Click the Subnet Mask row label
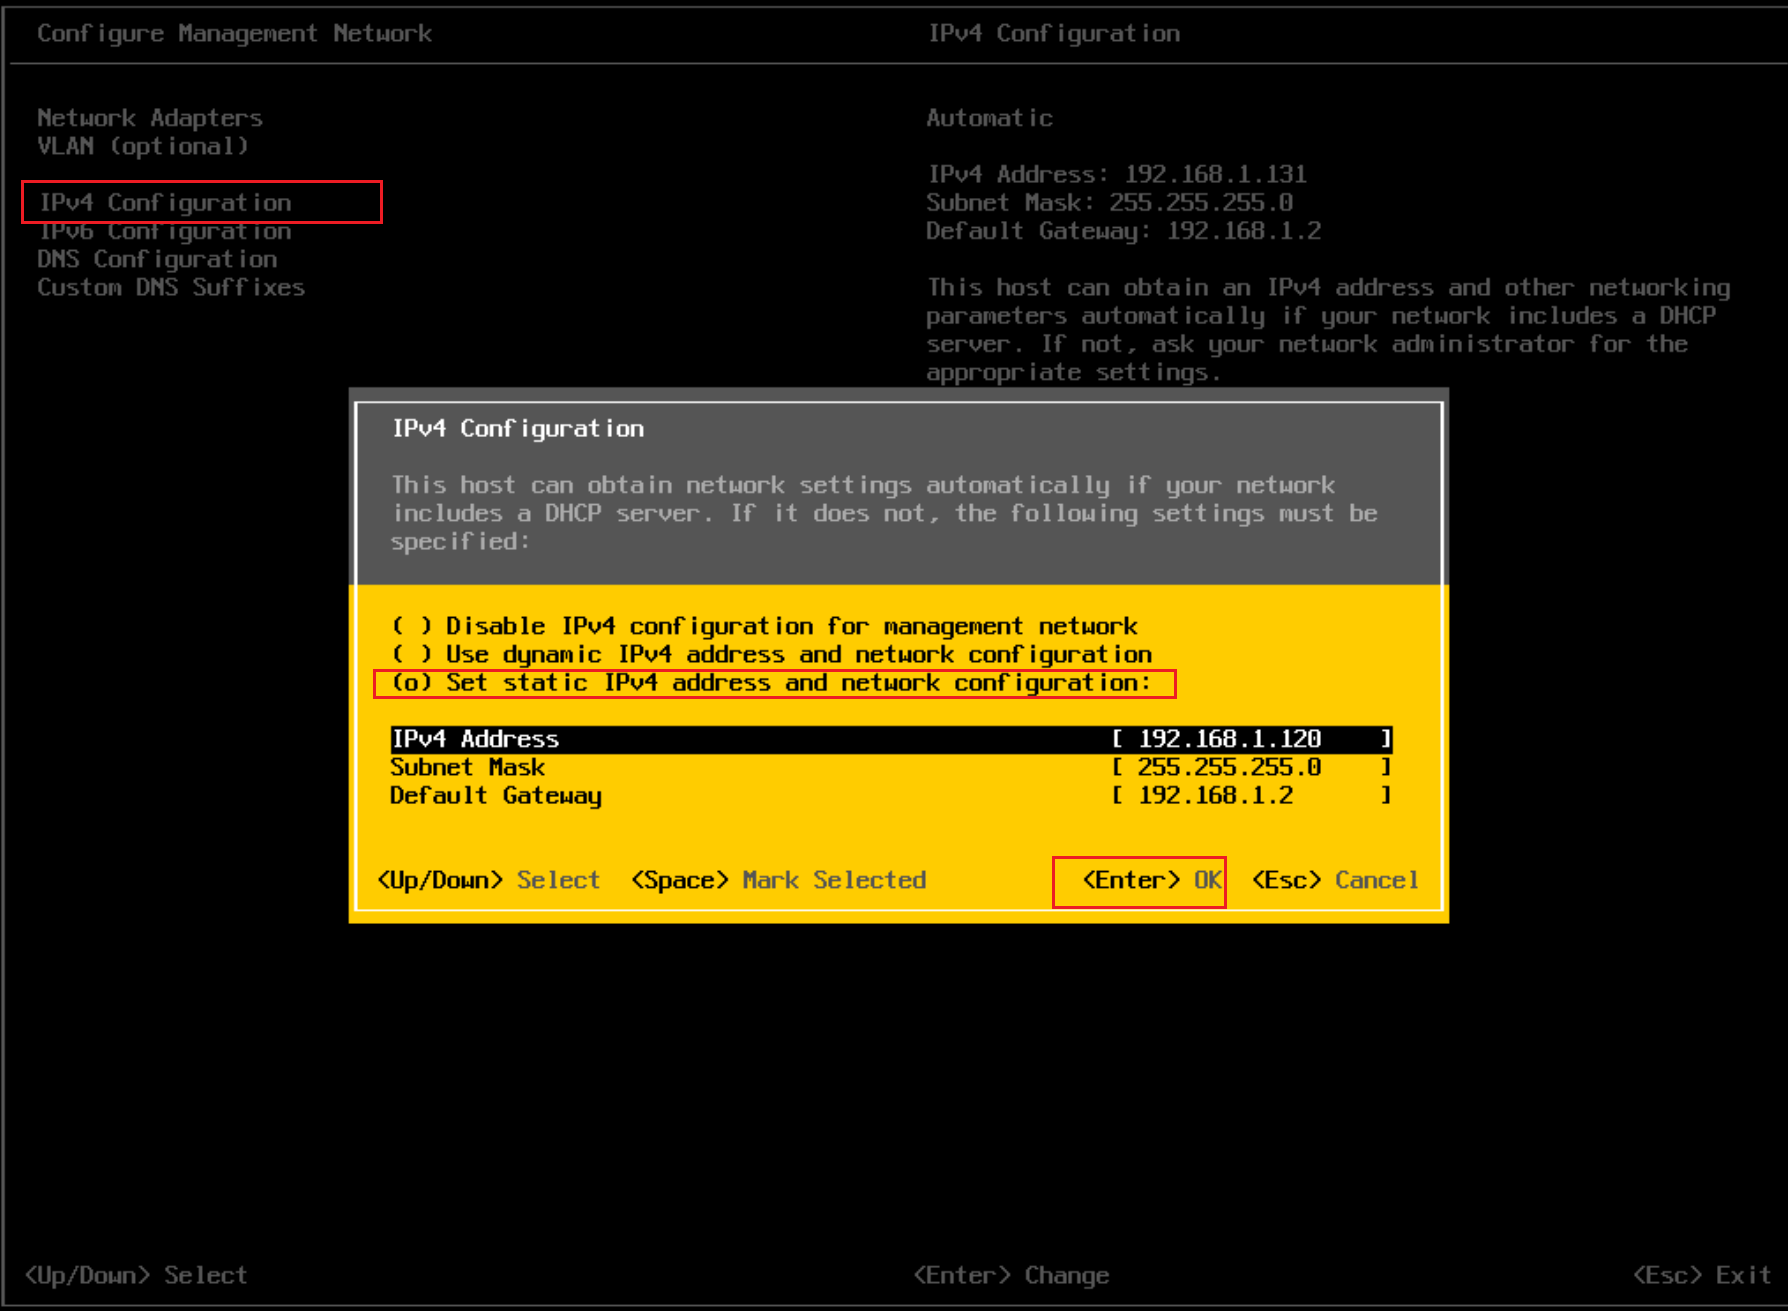Screen dimensions: 1788x1311 (x=468, y=767)
